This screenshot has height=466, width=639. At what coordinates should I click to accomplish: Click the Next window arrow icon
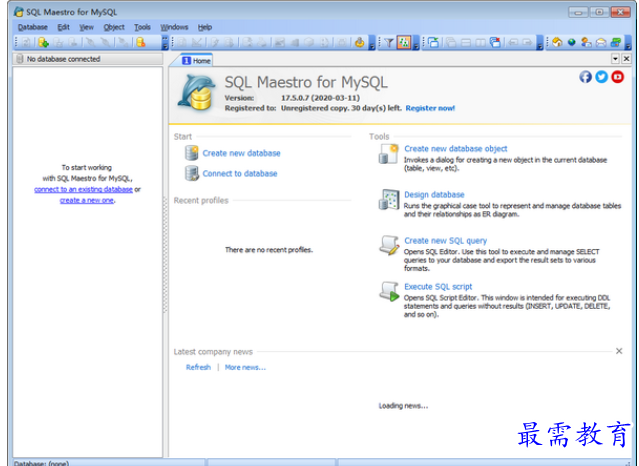527,42
